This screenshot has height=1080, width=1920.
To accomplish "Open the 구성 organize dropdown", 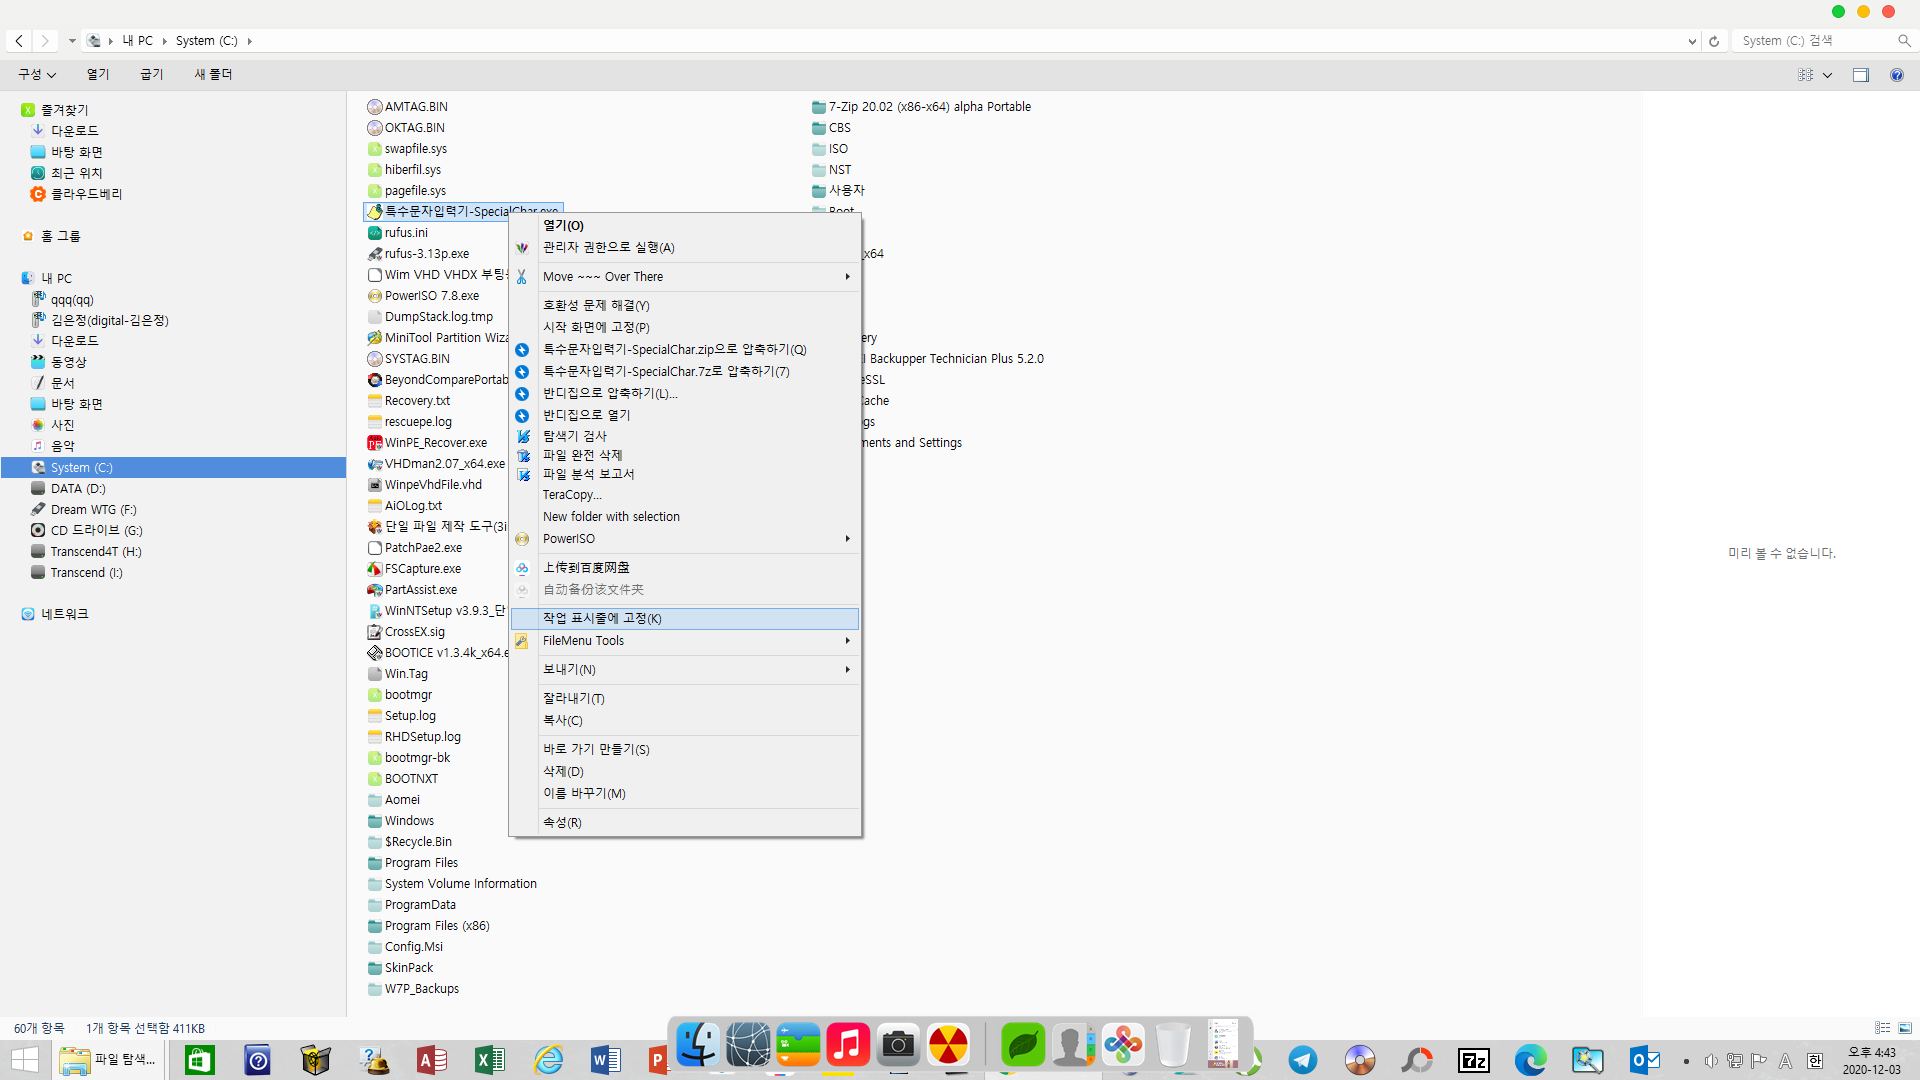I will (x=37, y=75).
